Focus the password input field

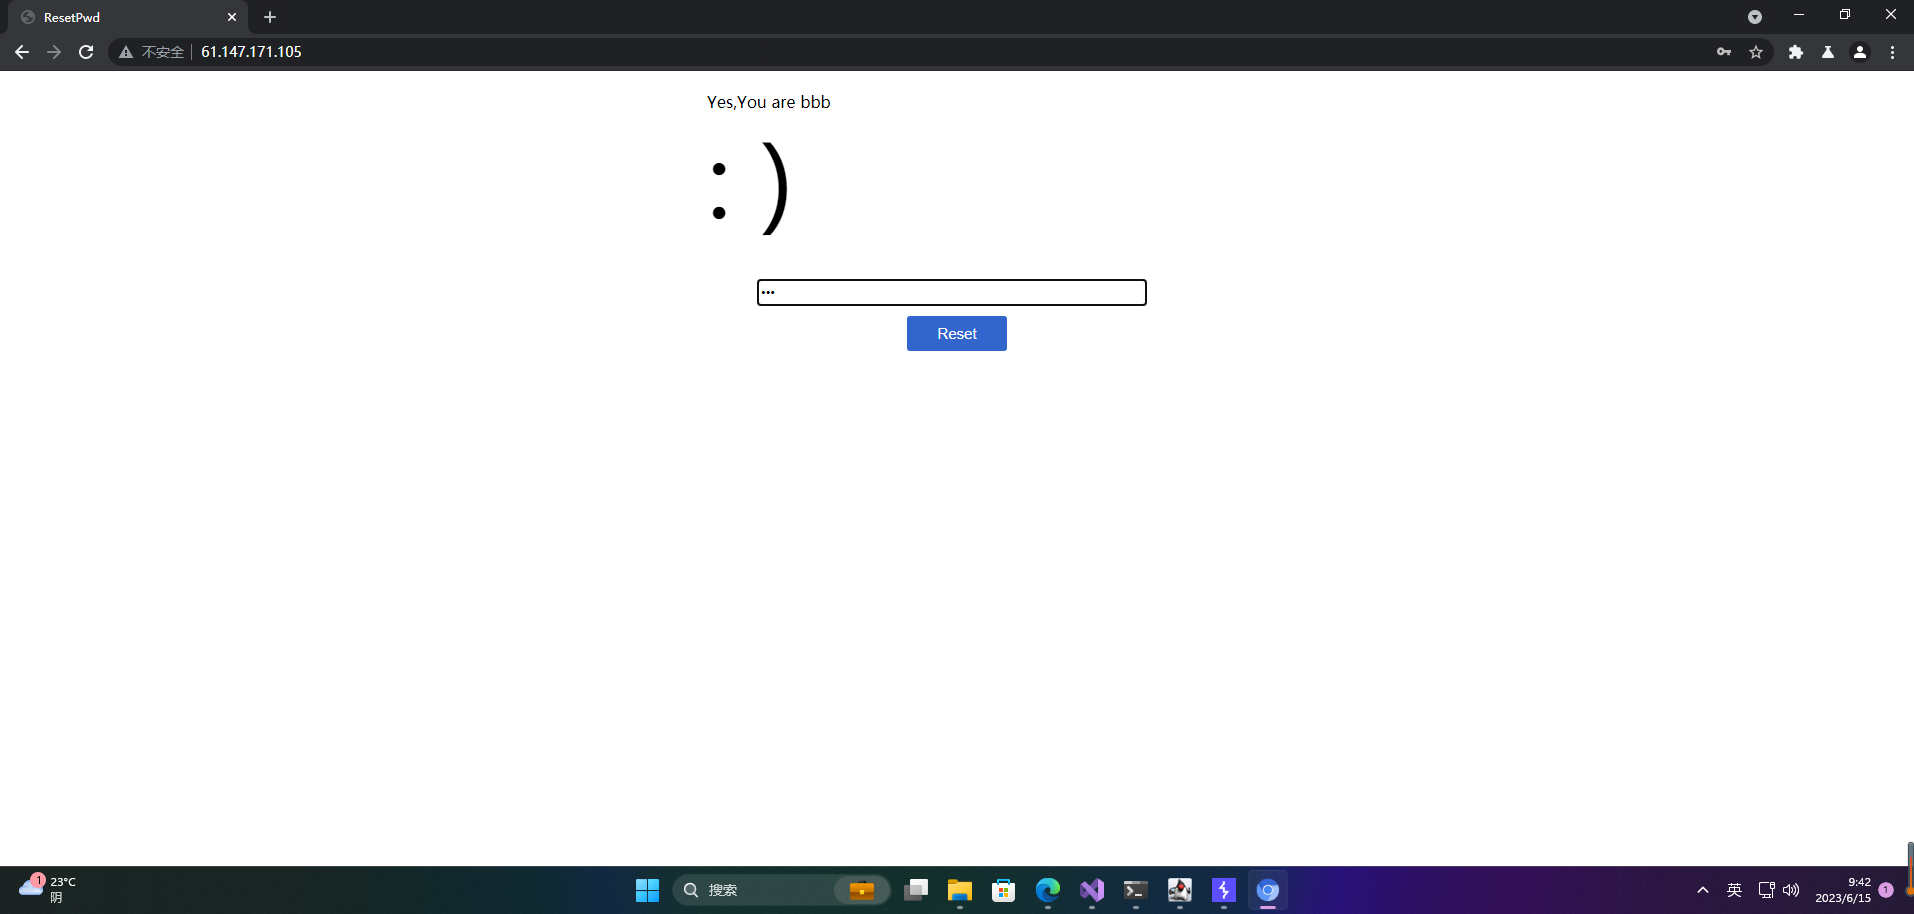(951, 292)
